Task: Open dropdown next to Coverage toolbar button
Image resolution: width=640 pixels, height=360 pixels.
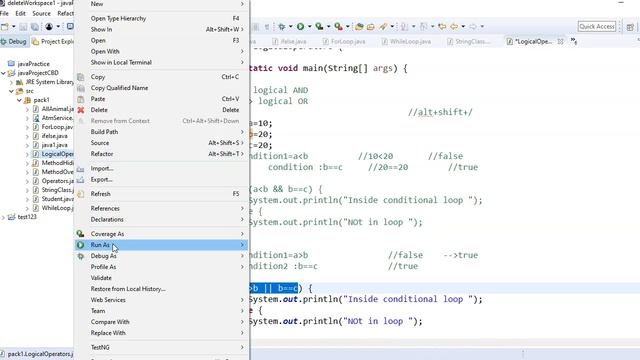Action: point(328,27)
